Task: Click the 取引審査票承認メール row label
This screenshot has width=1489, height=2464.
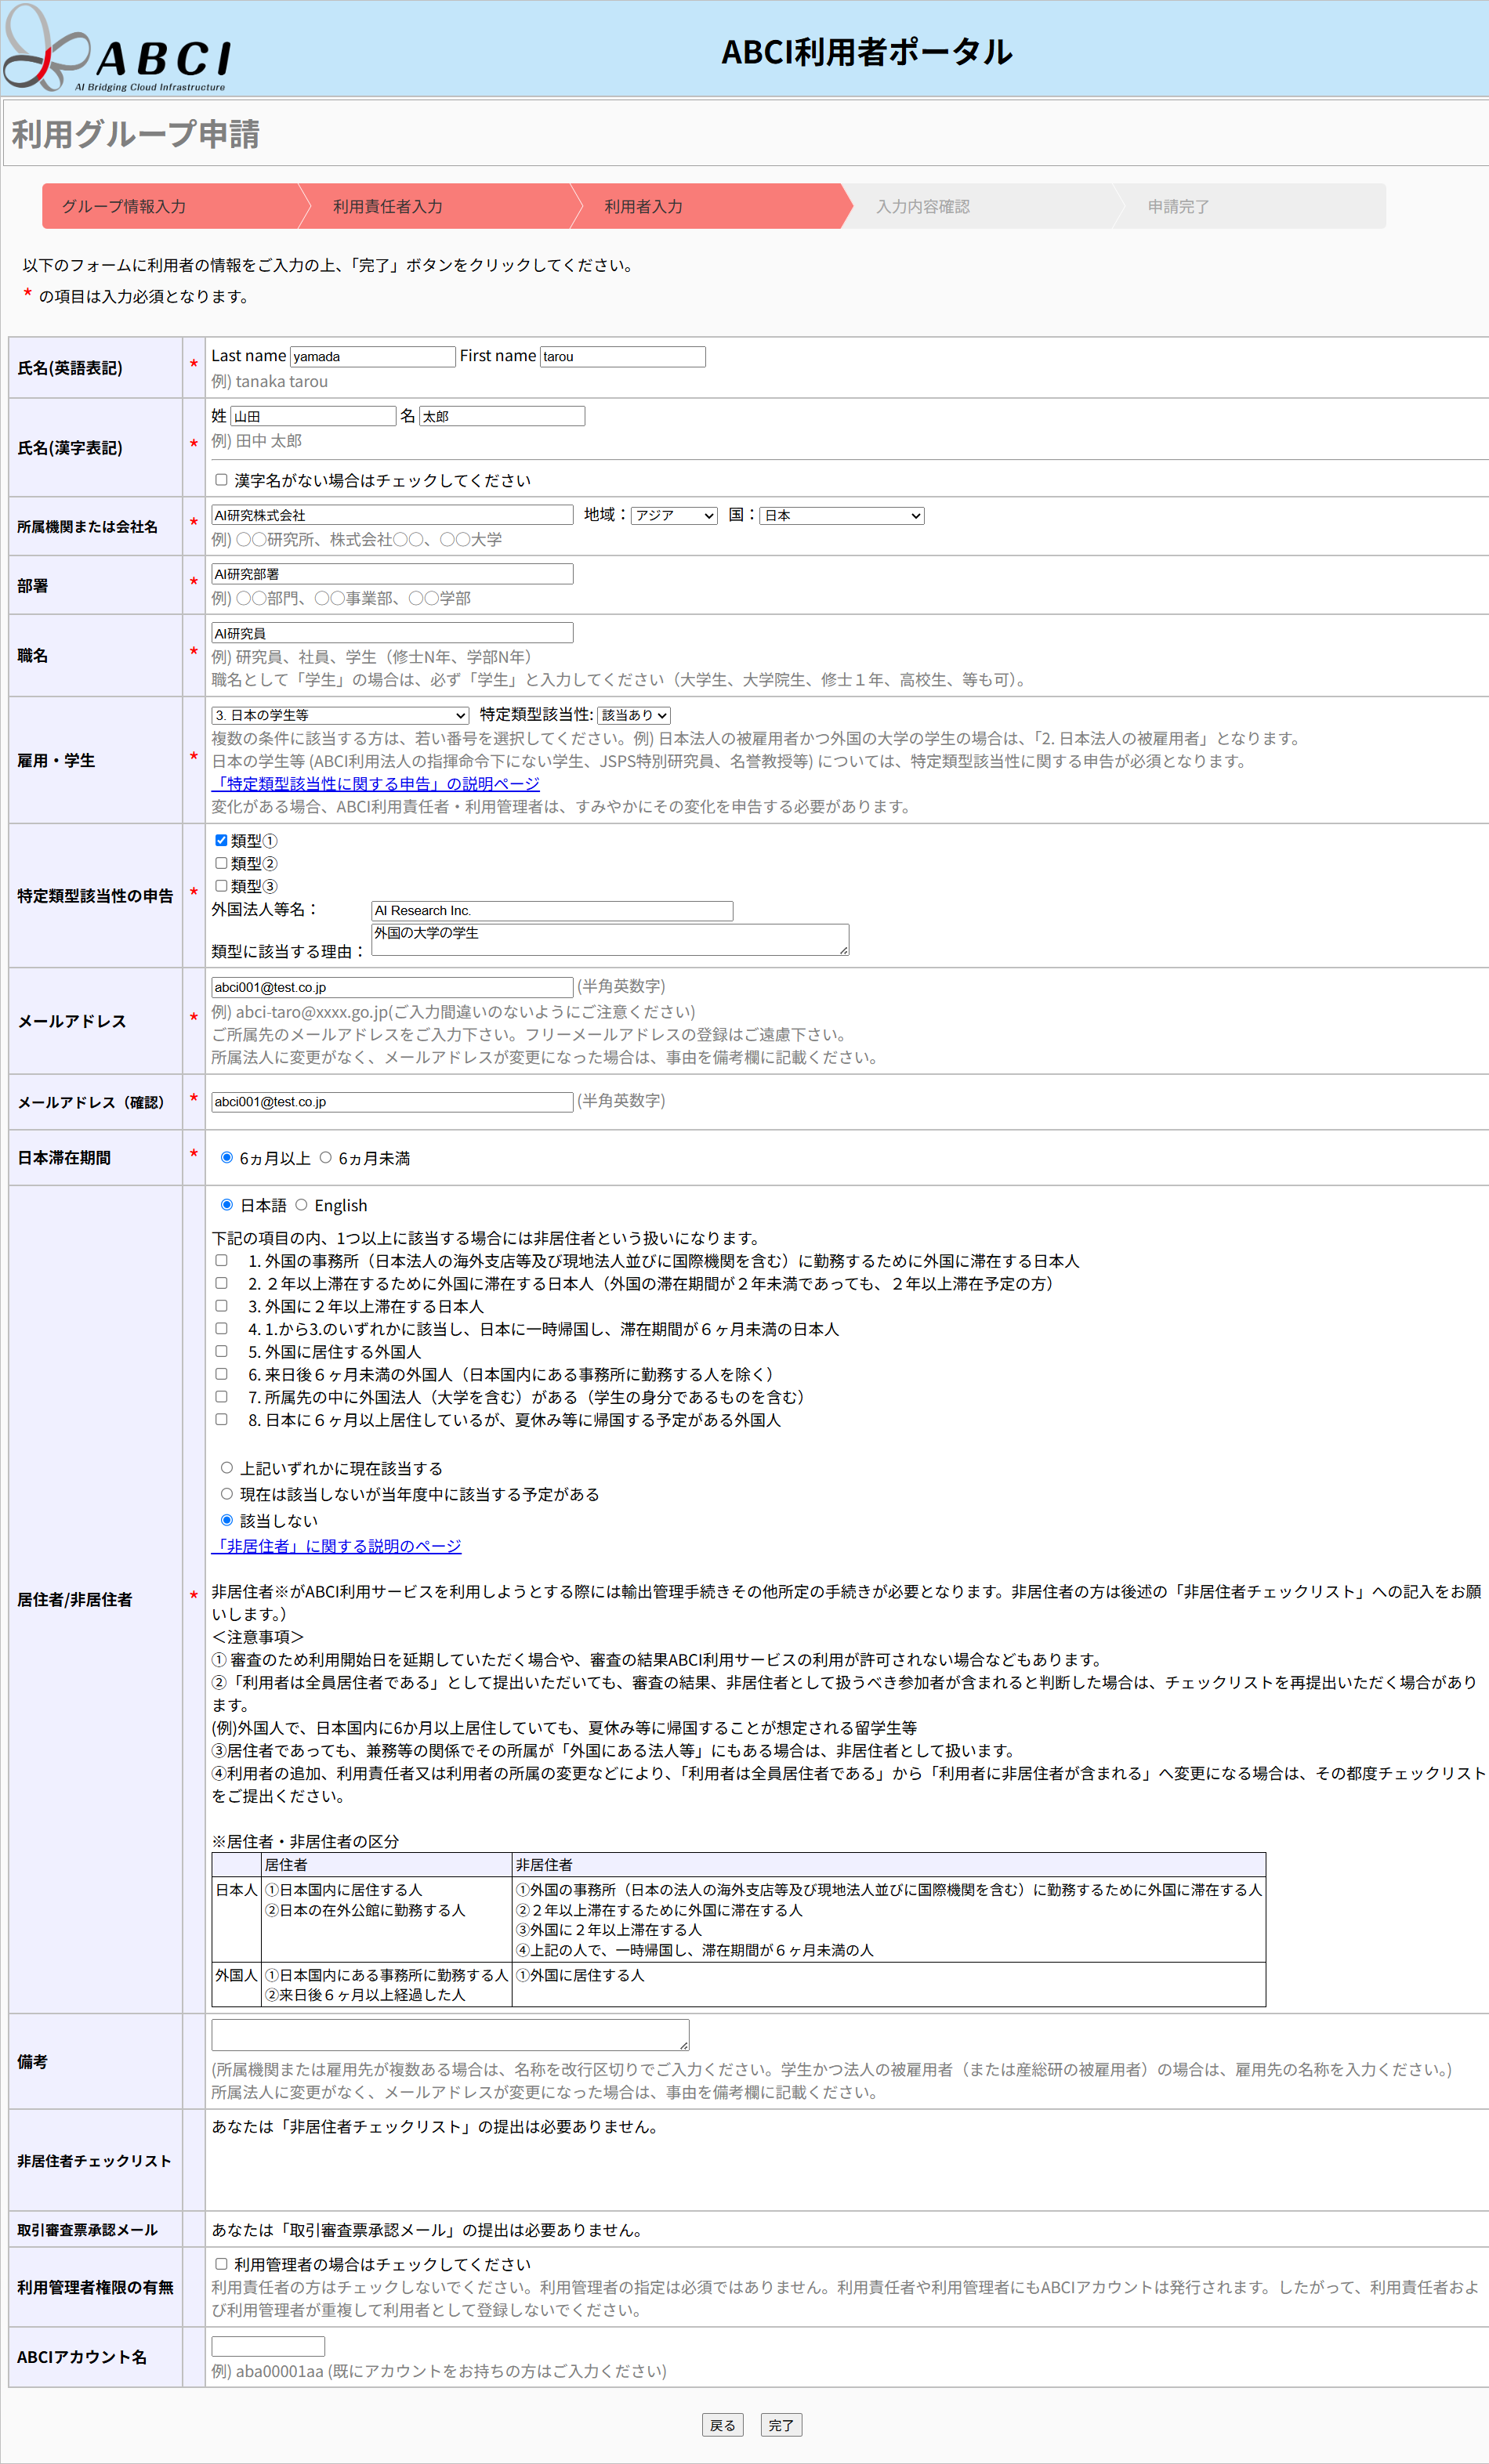Action: 87,2230
